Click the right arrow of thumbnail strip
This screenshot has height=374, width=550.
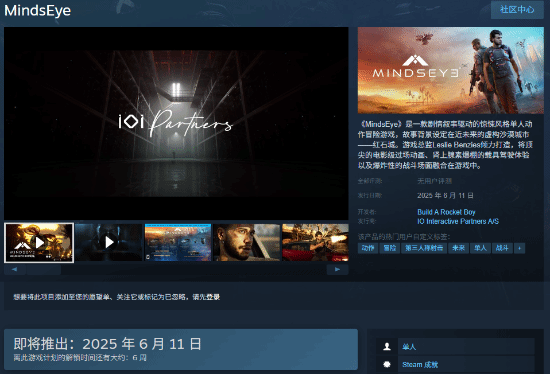click(x=337, y=269)
